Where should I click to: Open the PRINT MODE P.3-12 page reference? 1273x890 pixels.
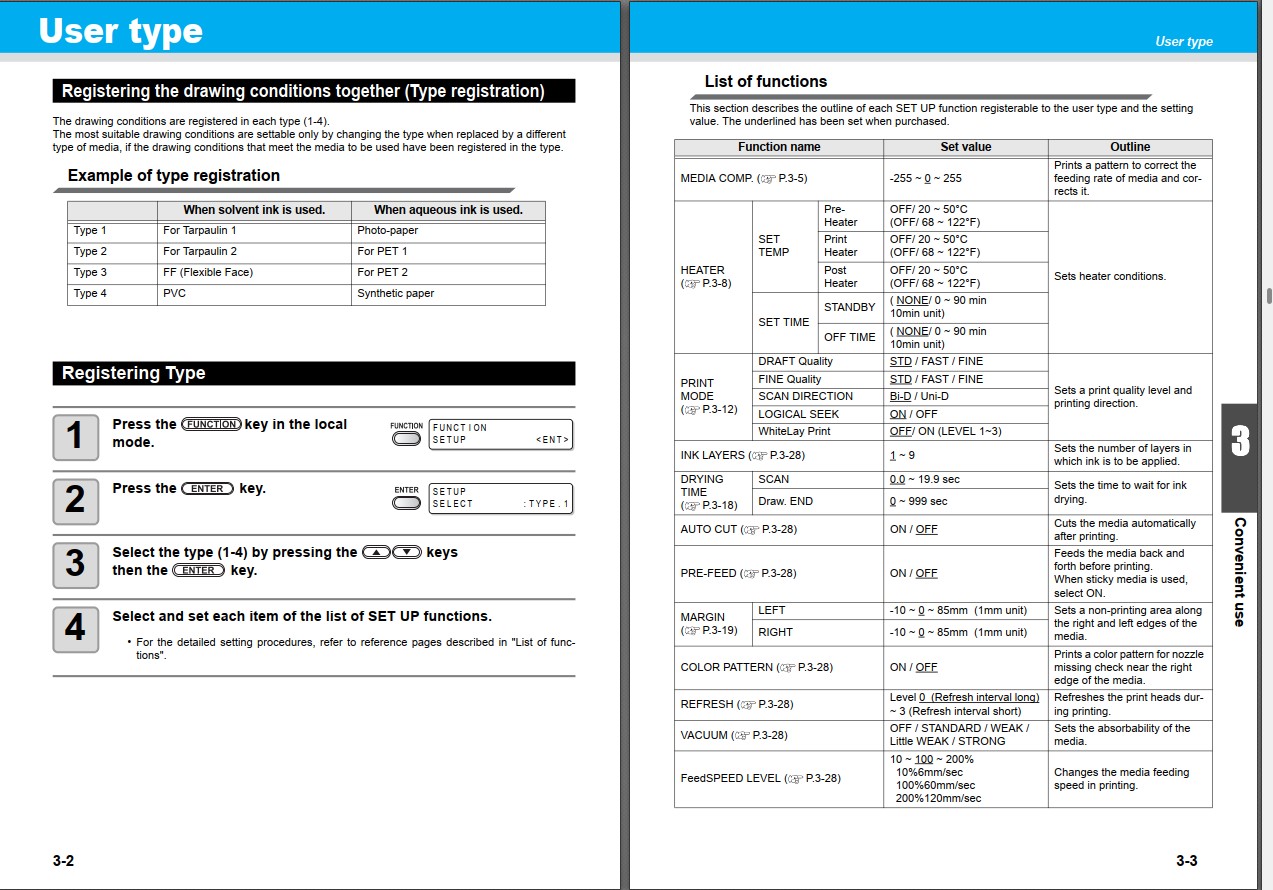pyautogui.click(x=708, y=409)
